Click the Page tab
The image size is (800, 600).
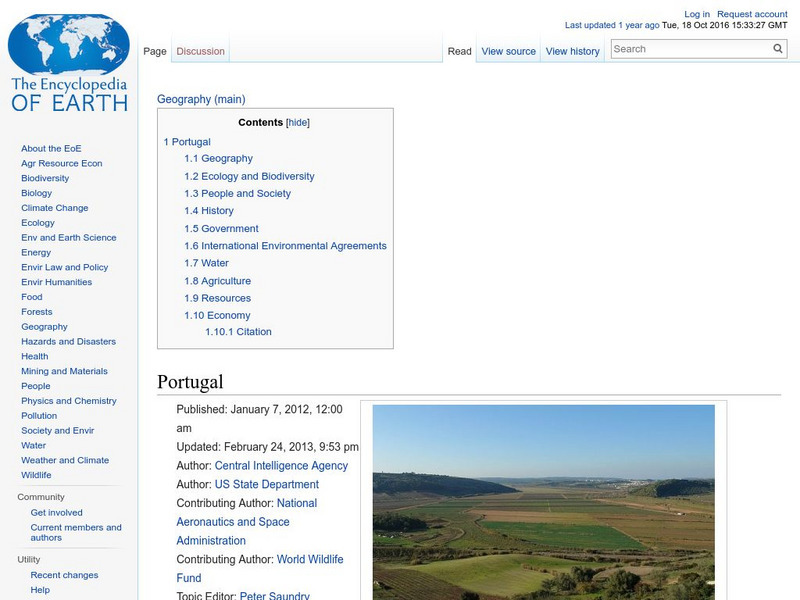click(x=156, y=49)
